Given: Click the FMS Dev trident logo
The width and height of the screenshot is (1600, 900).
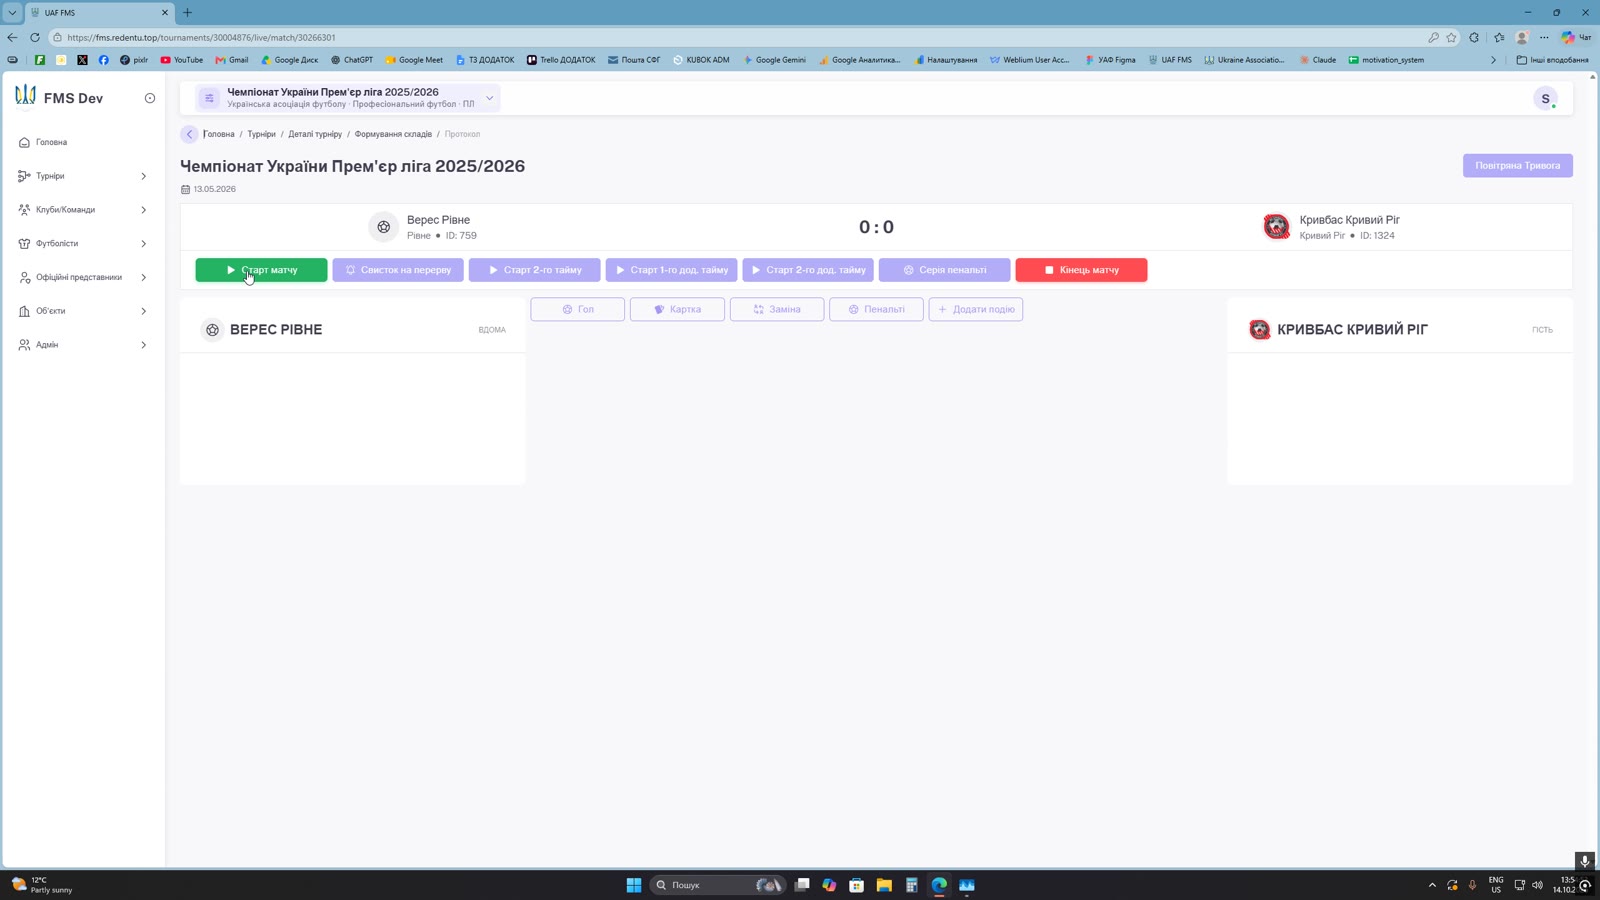Looking at the screenshot, I should point(25,96).
